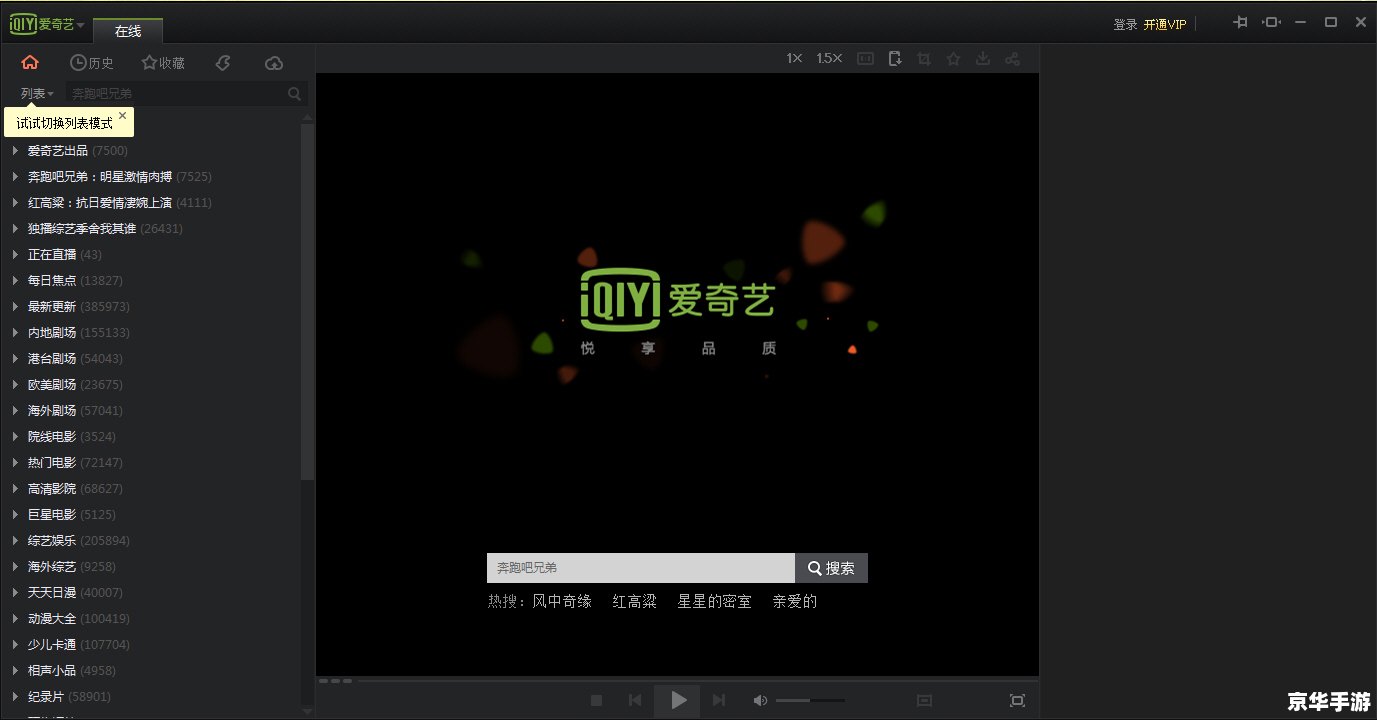
Task: Expand 红高粱:抗日爱情凄婉上演 category
Action: (15, 202)
